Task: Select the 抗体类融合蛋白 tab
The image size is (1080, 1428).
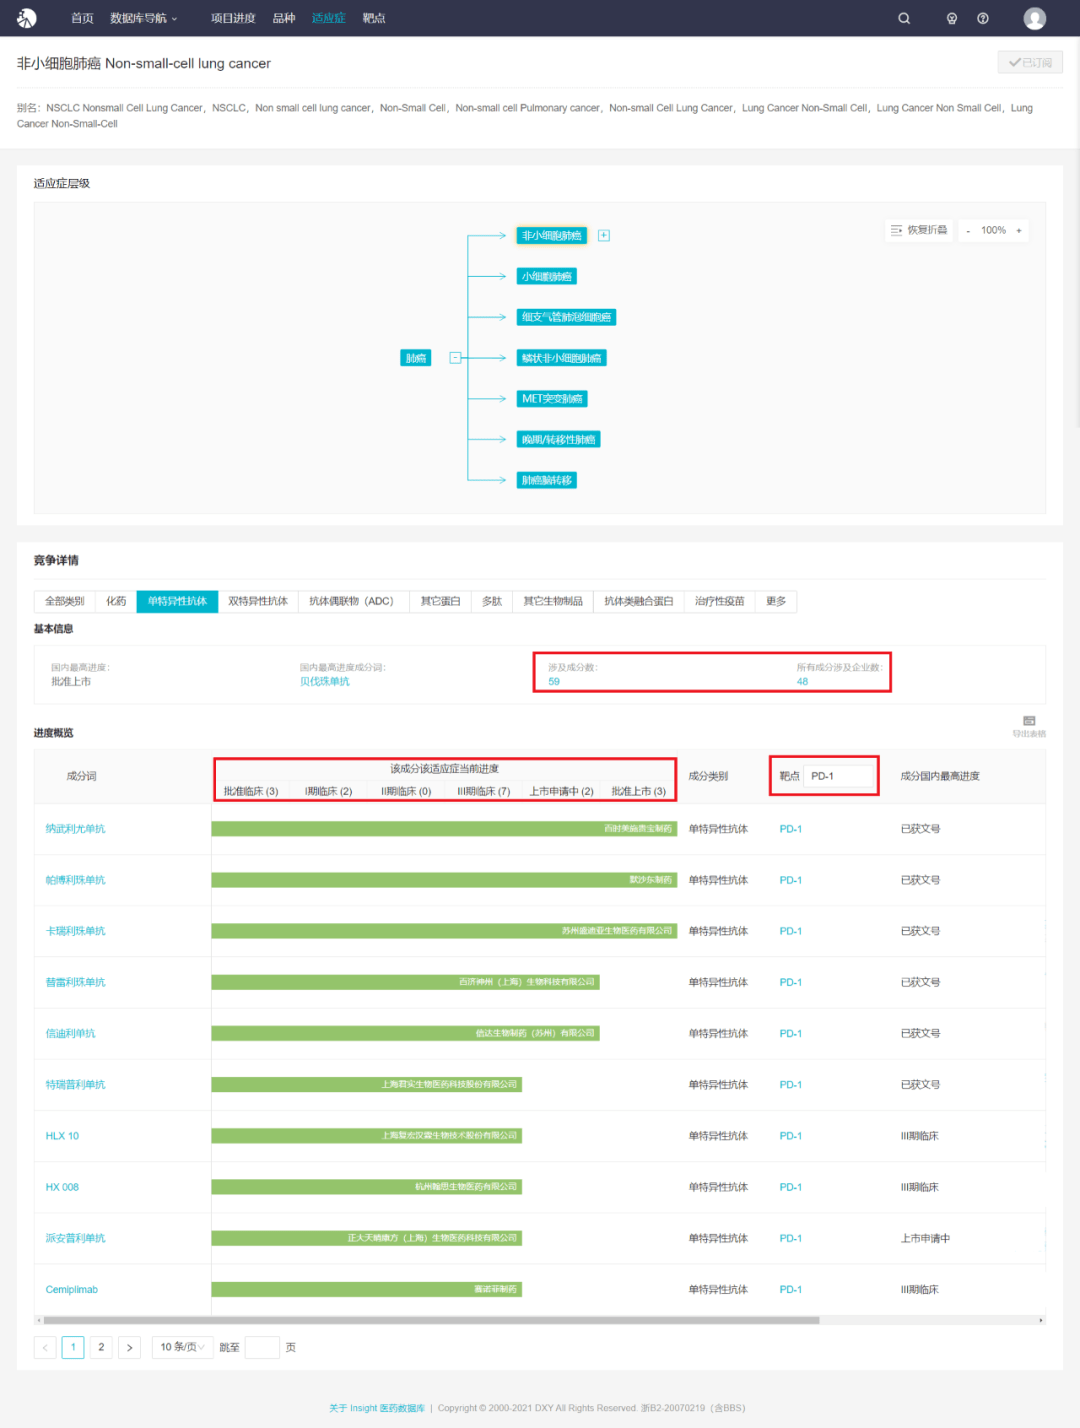Action: coord(639,601)
